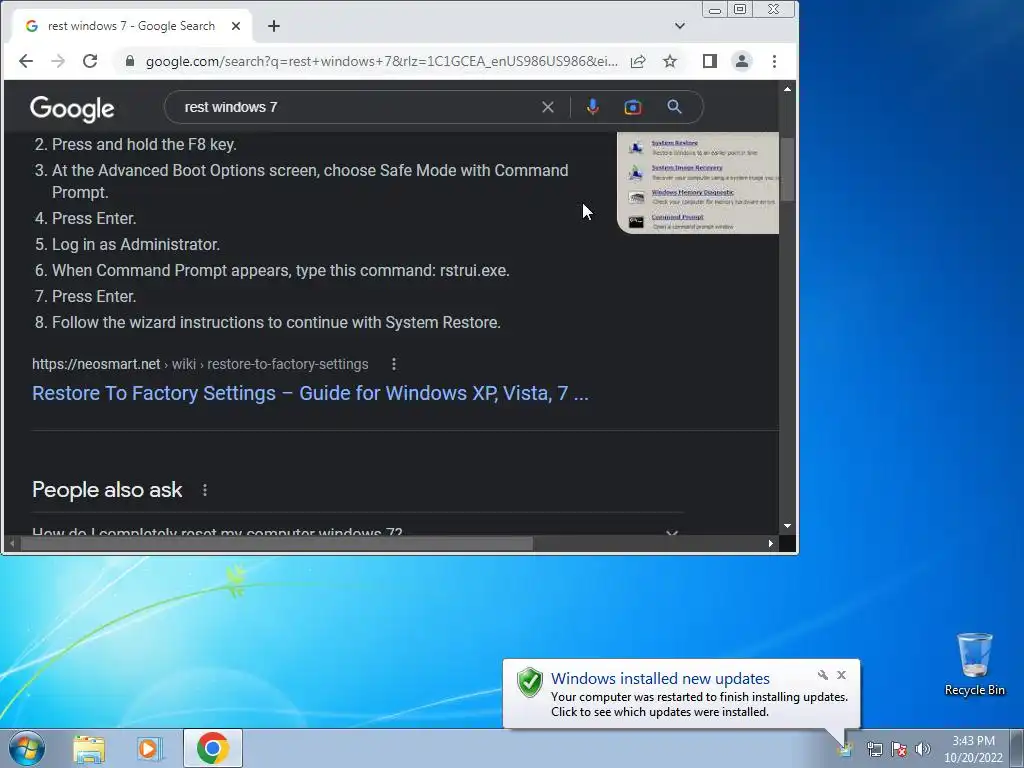Open the clock showing 3:43 PM

pos(973,749)
